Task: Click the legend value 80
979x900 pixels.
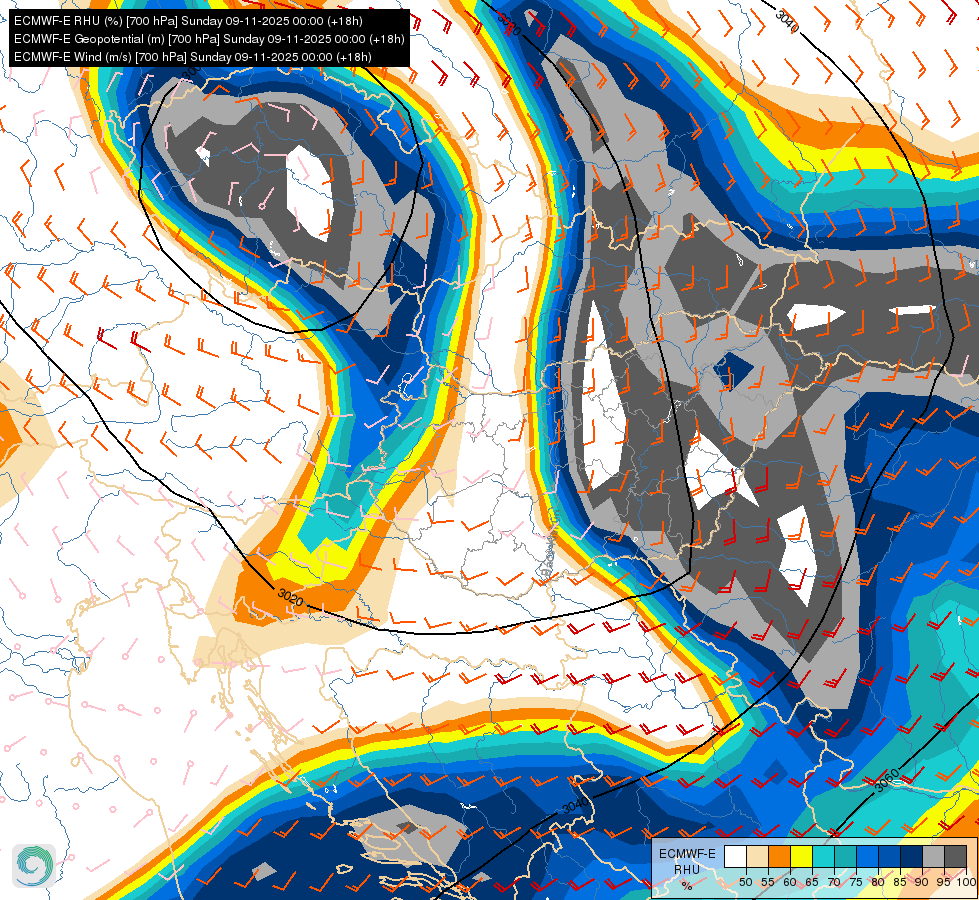Action: coord(878,882)
